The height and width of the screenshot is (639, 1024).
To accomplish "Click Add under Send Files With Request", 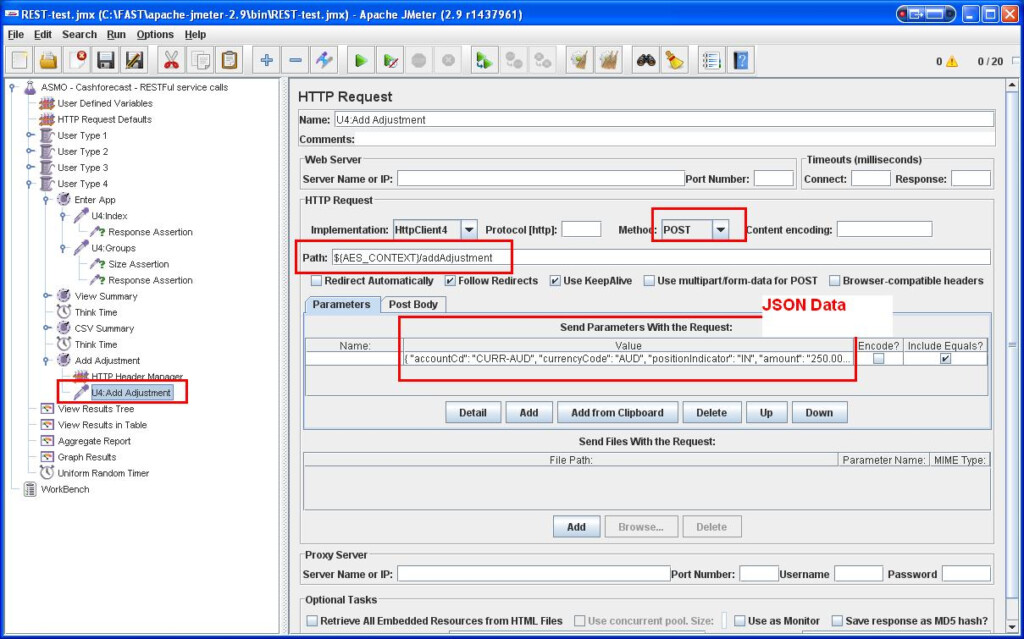I will pyautogui.click(x=576, y=527).
